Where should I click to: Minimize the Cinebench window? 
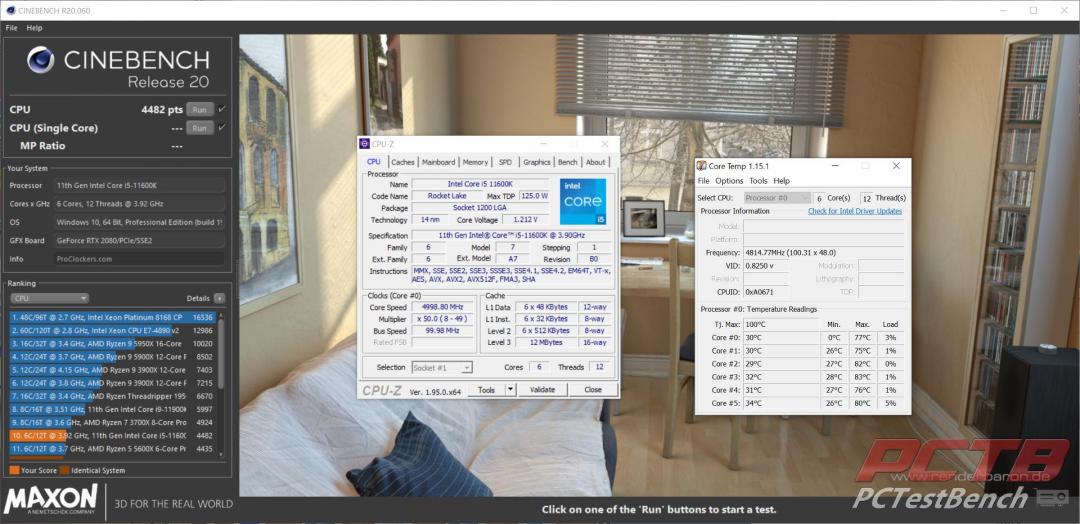pos(1005,10)
